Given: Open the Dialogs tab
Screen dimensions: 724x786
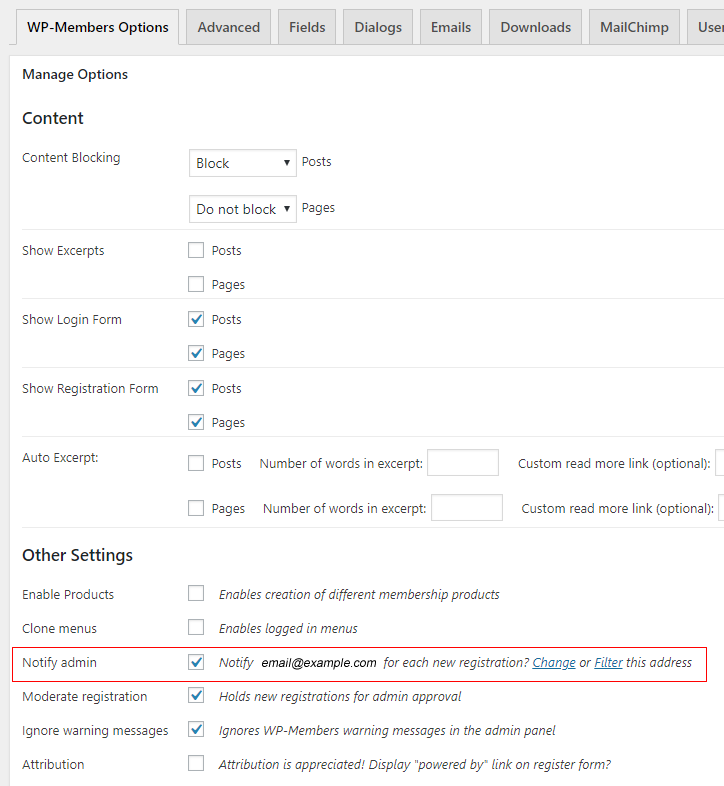Looking at the screenshot, I should (x=378, y=27).
